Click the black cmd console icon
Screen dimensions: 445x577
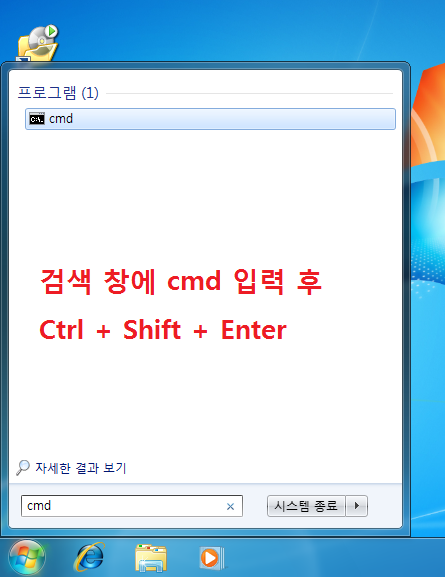tap(37, 119)
